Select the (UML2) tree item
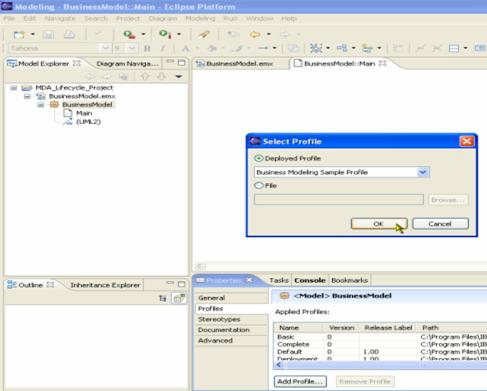Viewport: 487px width, 391px height. coord(88,122)
